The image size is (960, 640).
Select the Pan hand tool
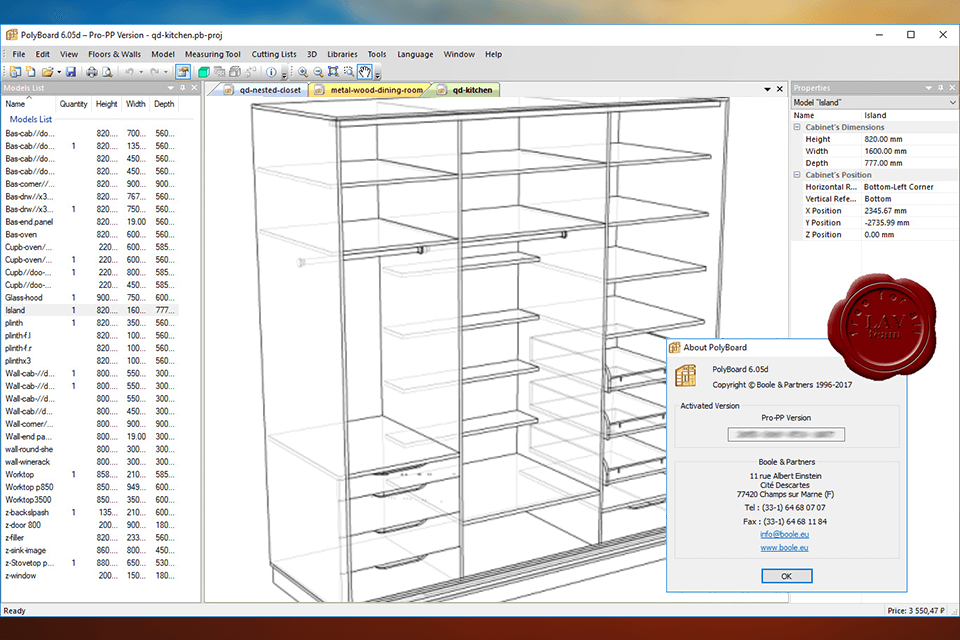tap(365, 72)
